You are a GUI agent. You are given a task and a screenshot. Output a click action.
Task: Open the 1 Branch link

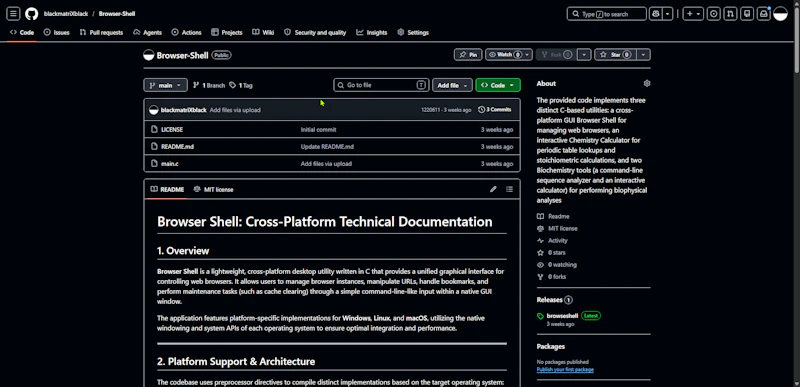(209, 85)
